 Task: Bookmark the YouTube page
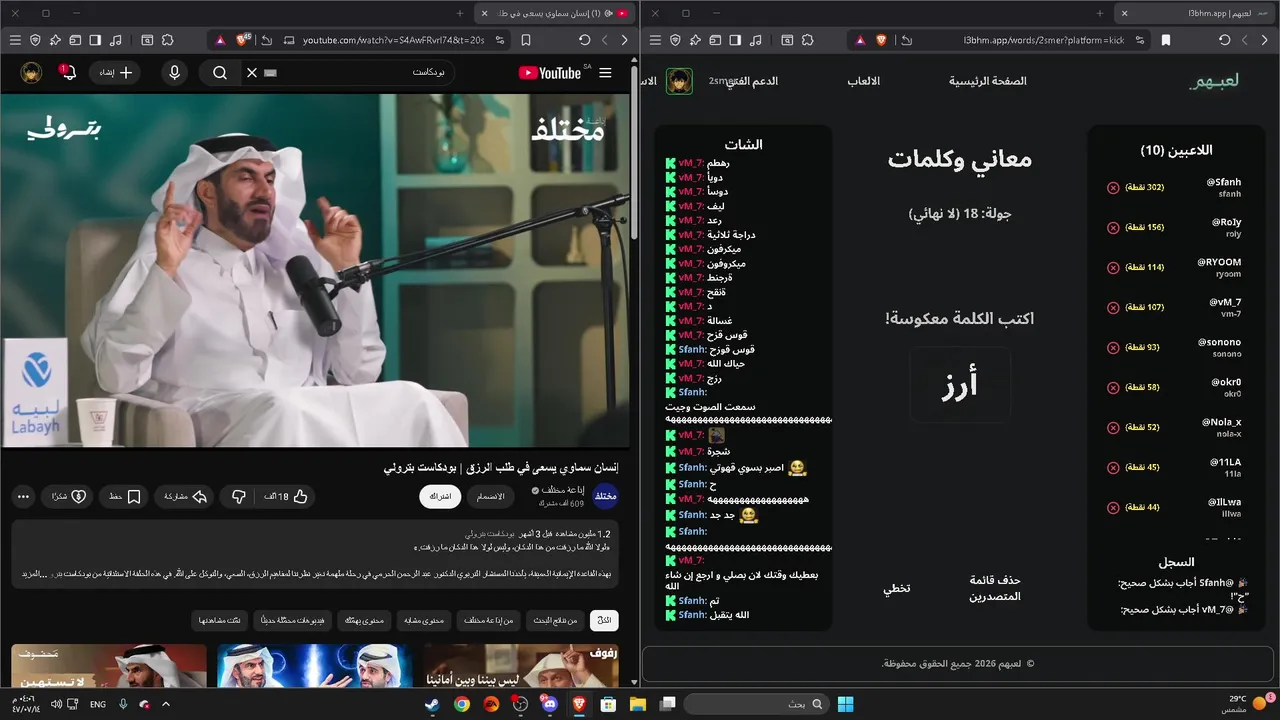tap(526, 40)
